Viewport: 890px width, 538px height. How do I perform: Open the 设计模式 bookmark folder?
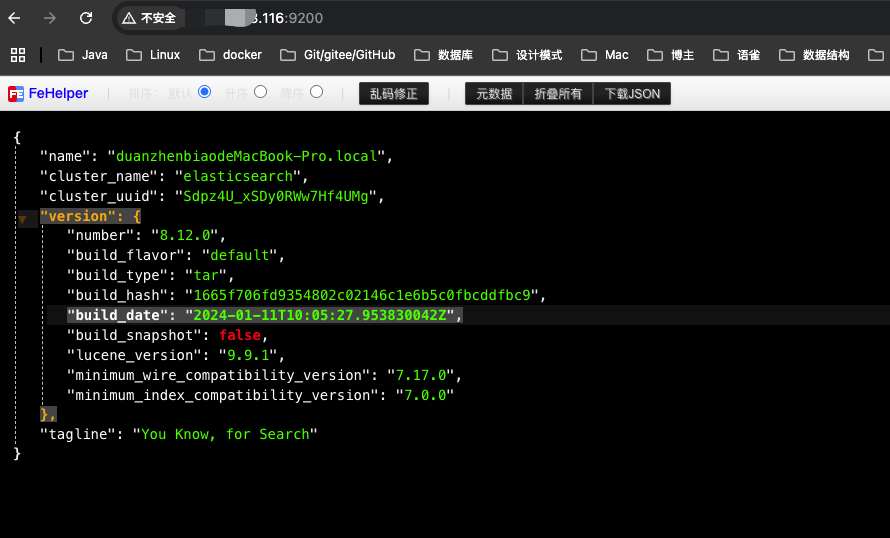click(527, 55)
